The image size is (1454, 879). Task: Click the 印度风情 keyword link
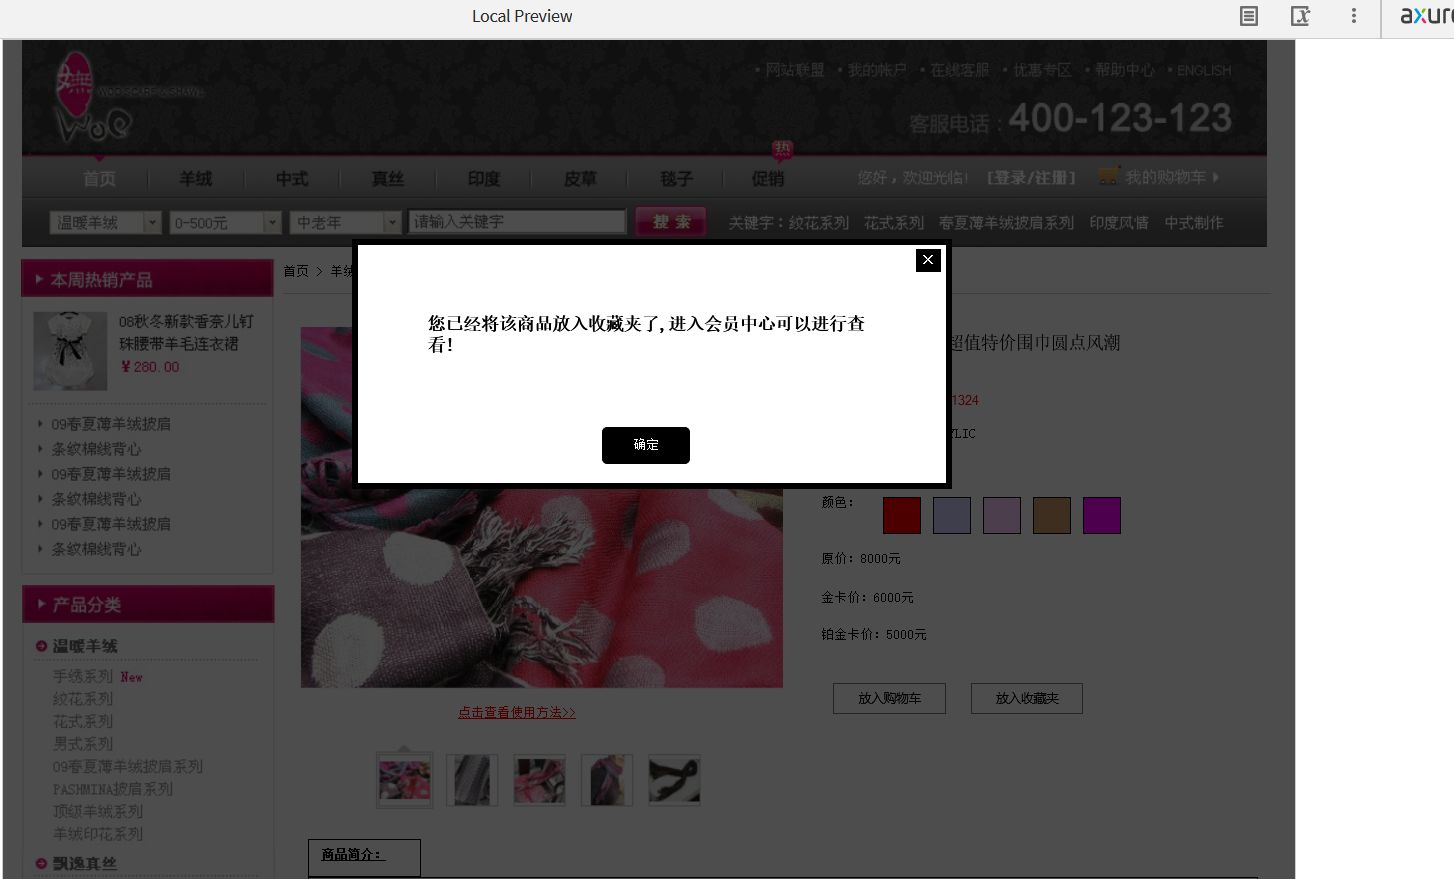(x=1119, y=222)
